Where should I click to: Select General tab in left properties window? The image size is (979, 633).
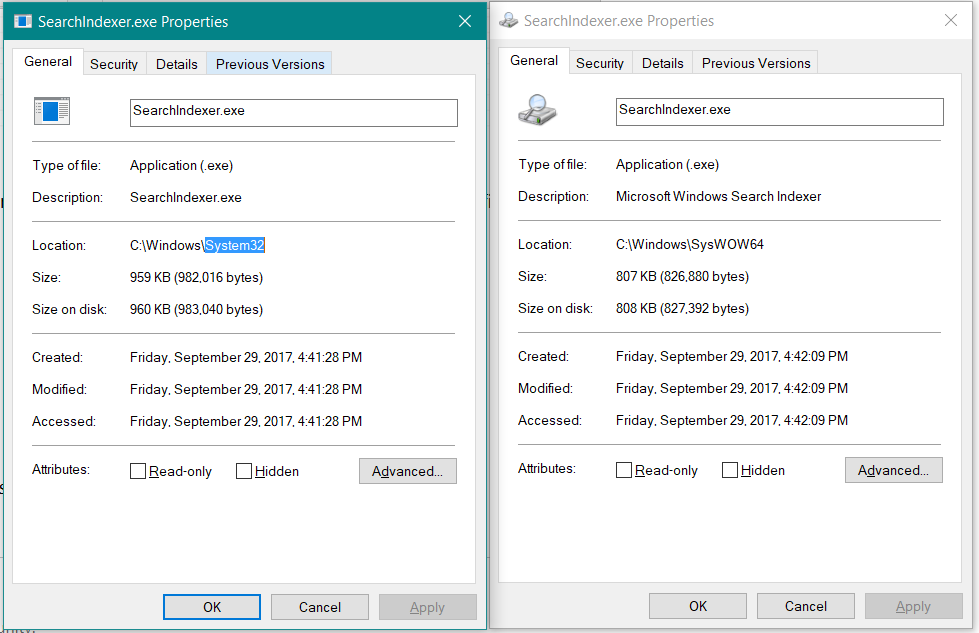[48, 62]
